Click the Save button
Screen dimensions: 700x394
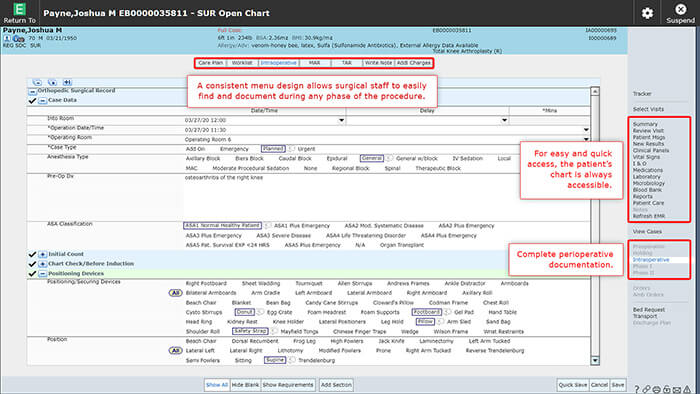(x=618, y=385)
